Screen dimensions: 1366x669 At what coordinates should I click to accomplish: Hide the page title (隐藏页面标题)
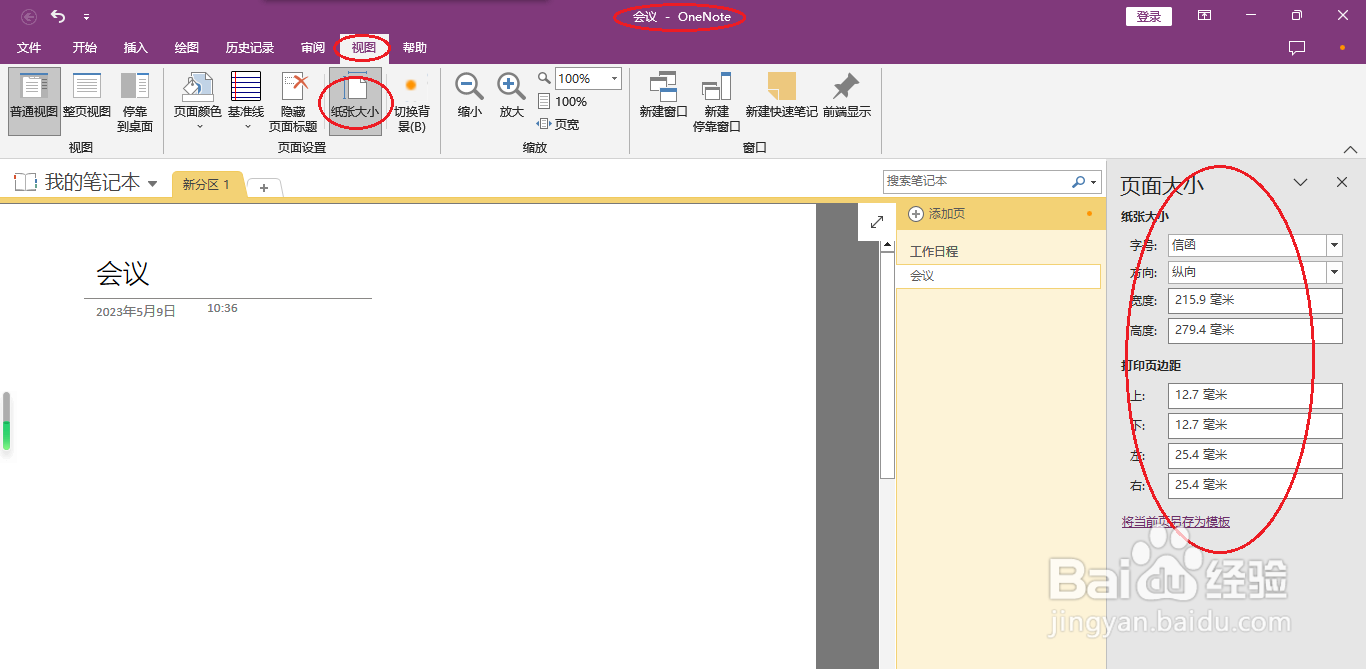coord(293,101)
